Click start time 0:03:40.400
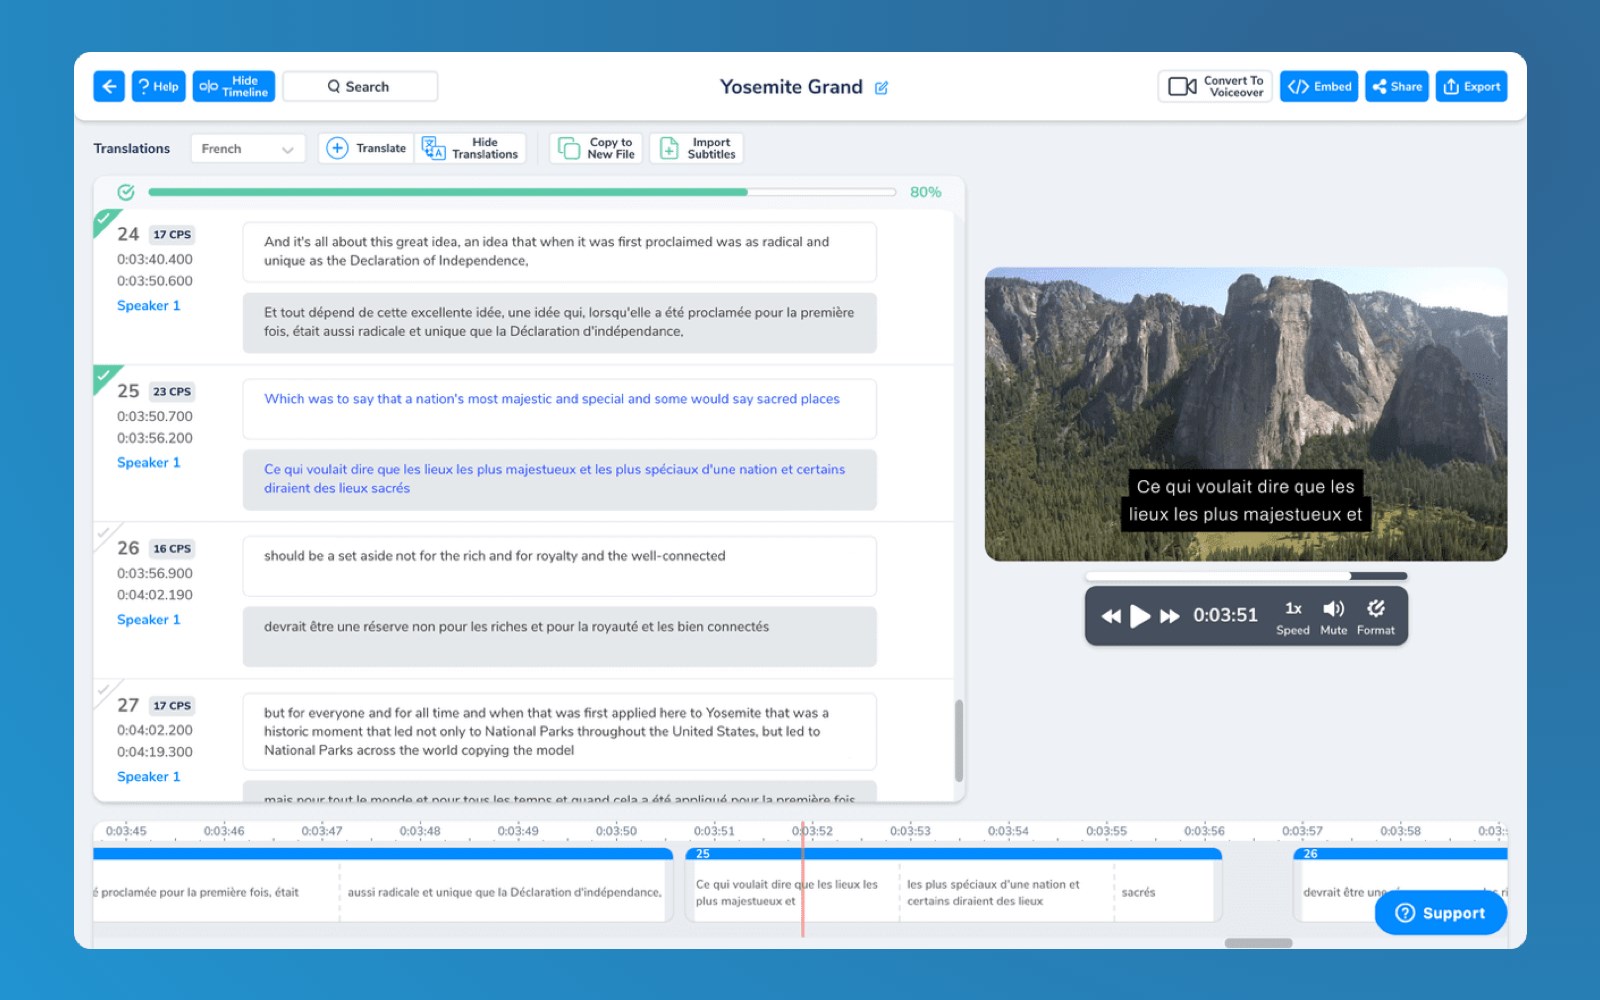Screen dimensions: 1600x1000 (155, 259)
